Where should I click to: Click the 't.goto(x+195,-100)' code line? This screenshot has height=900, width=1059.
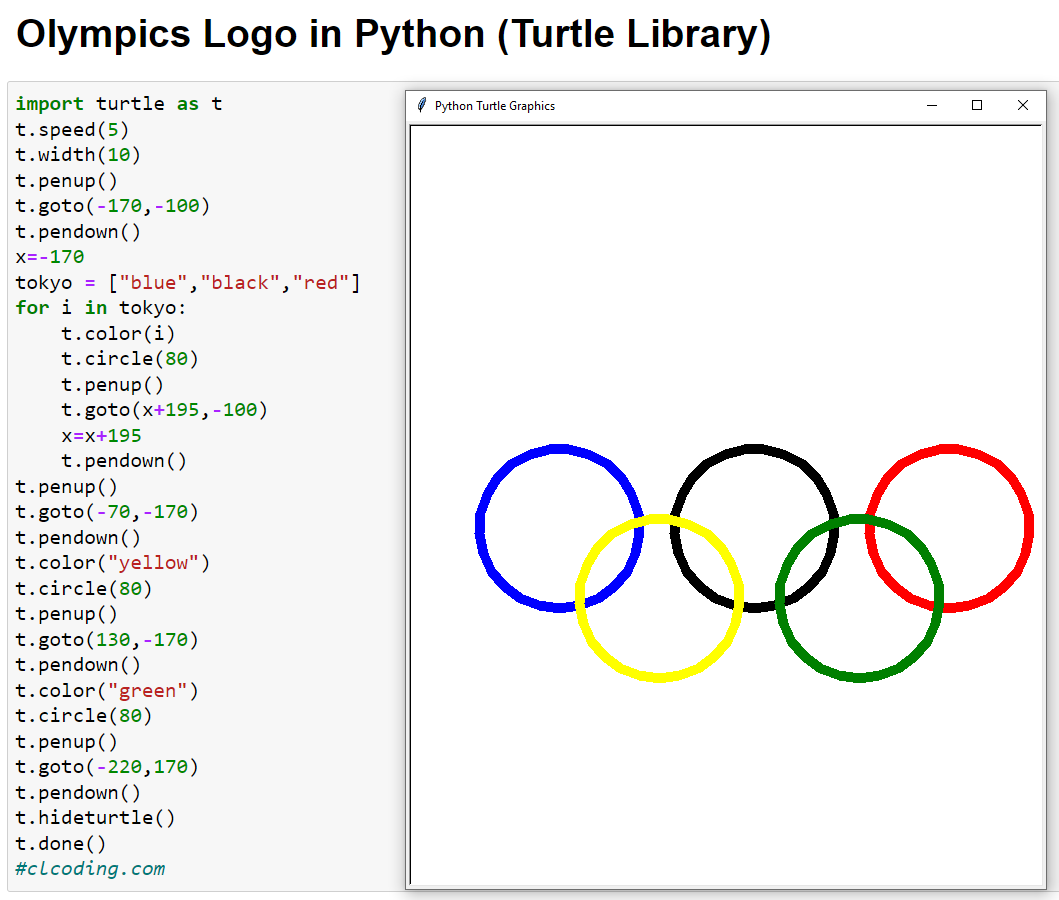coord(165,411)
